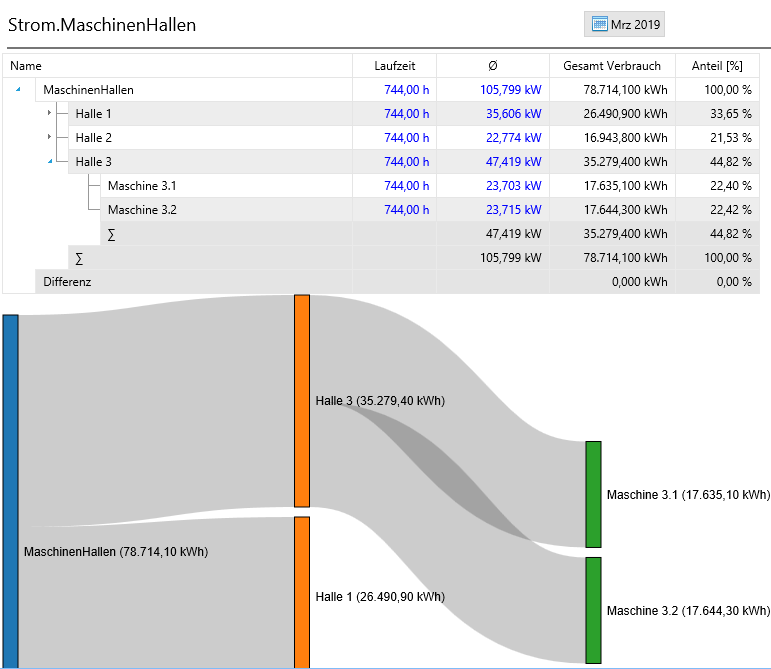Screen dimensions: 771x669
Task: Sort by the Laufzeit column header
Action: coord(394,66)
